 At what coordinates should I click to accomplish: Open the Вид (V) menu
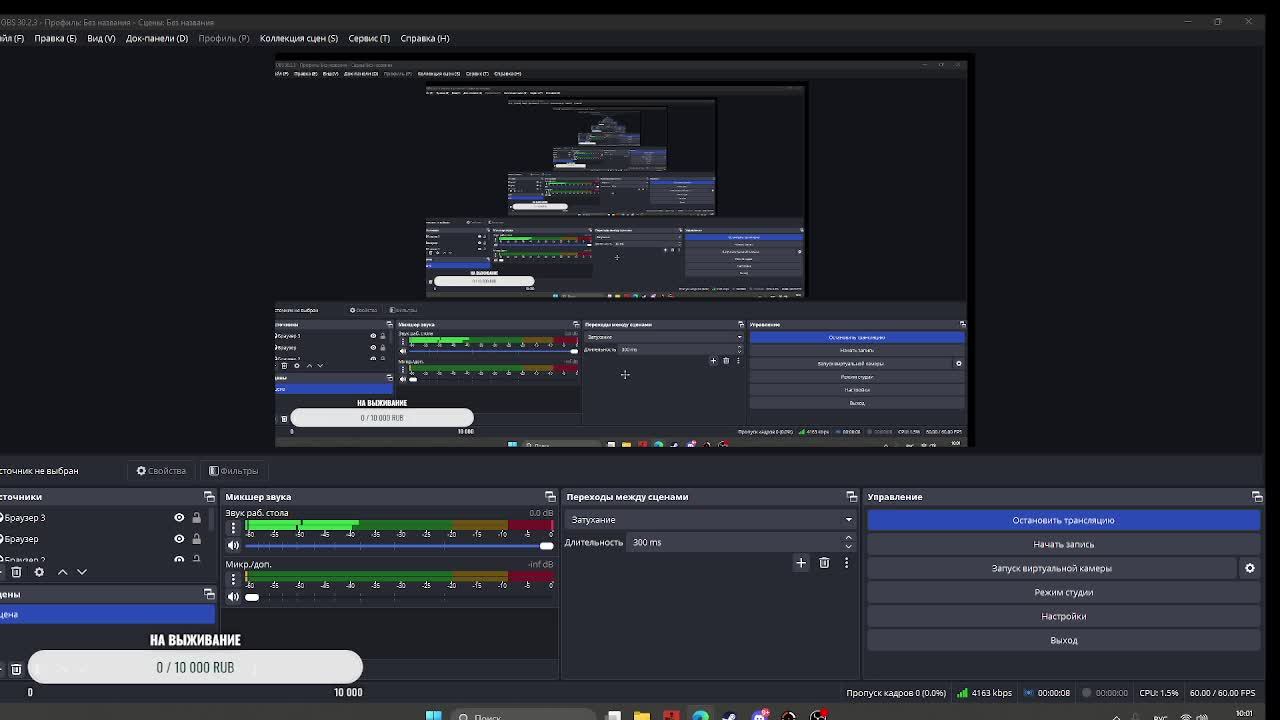[x=101, y=38]
